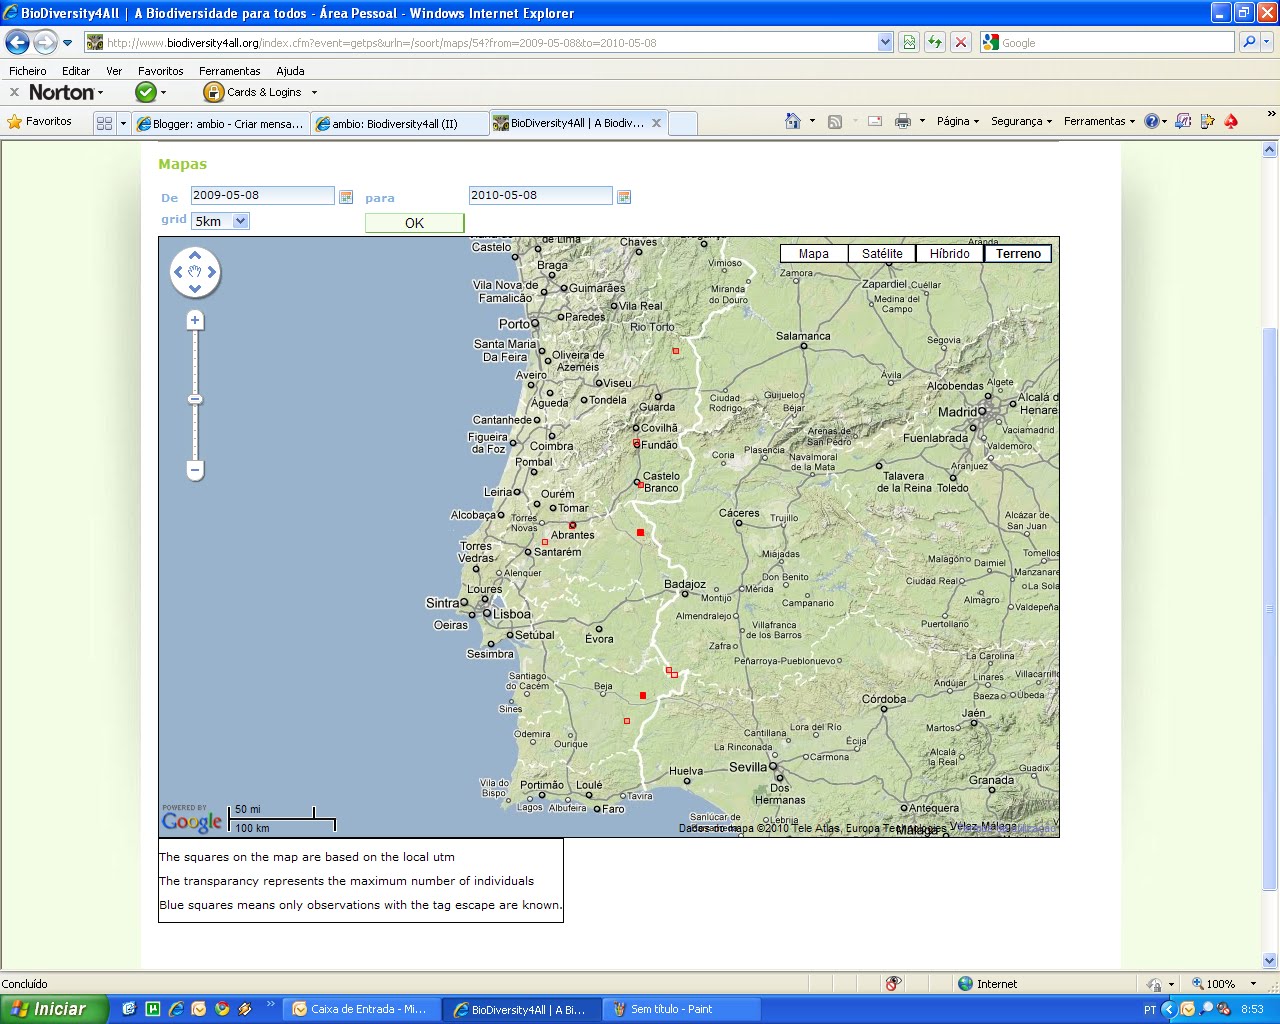Open compatibility view icon in address bar
Screen dimensions: 1280x1024
tap(909, 42)
